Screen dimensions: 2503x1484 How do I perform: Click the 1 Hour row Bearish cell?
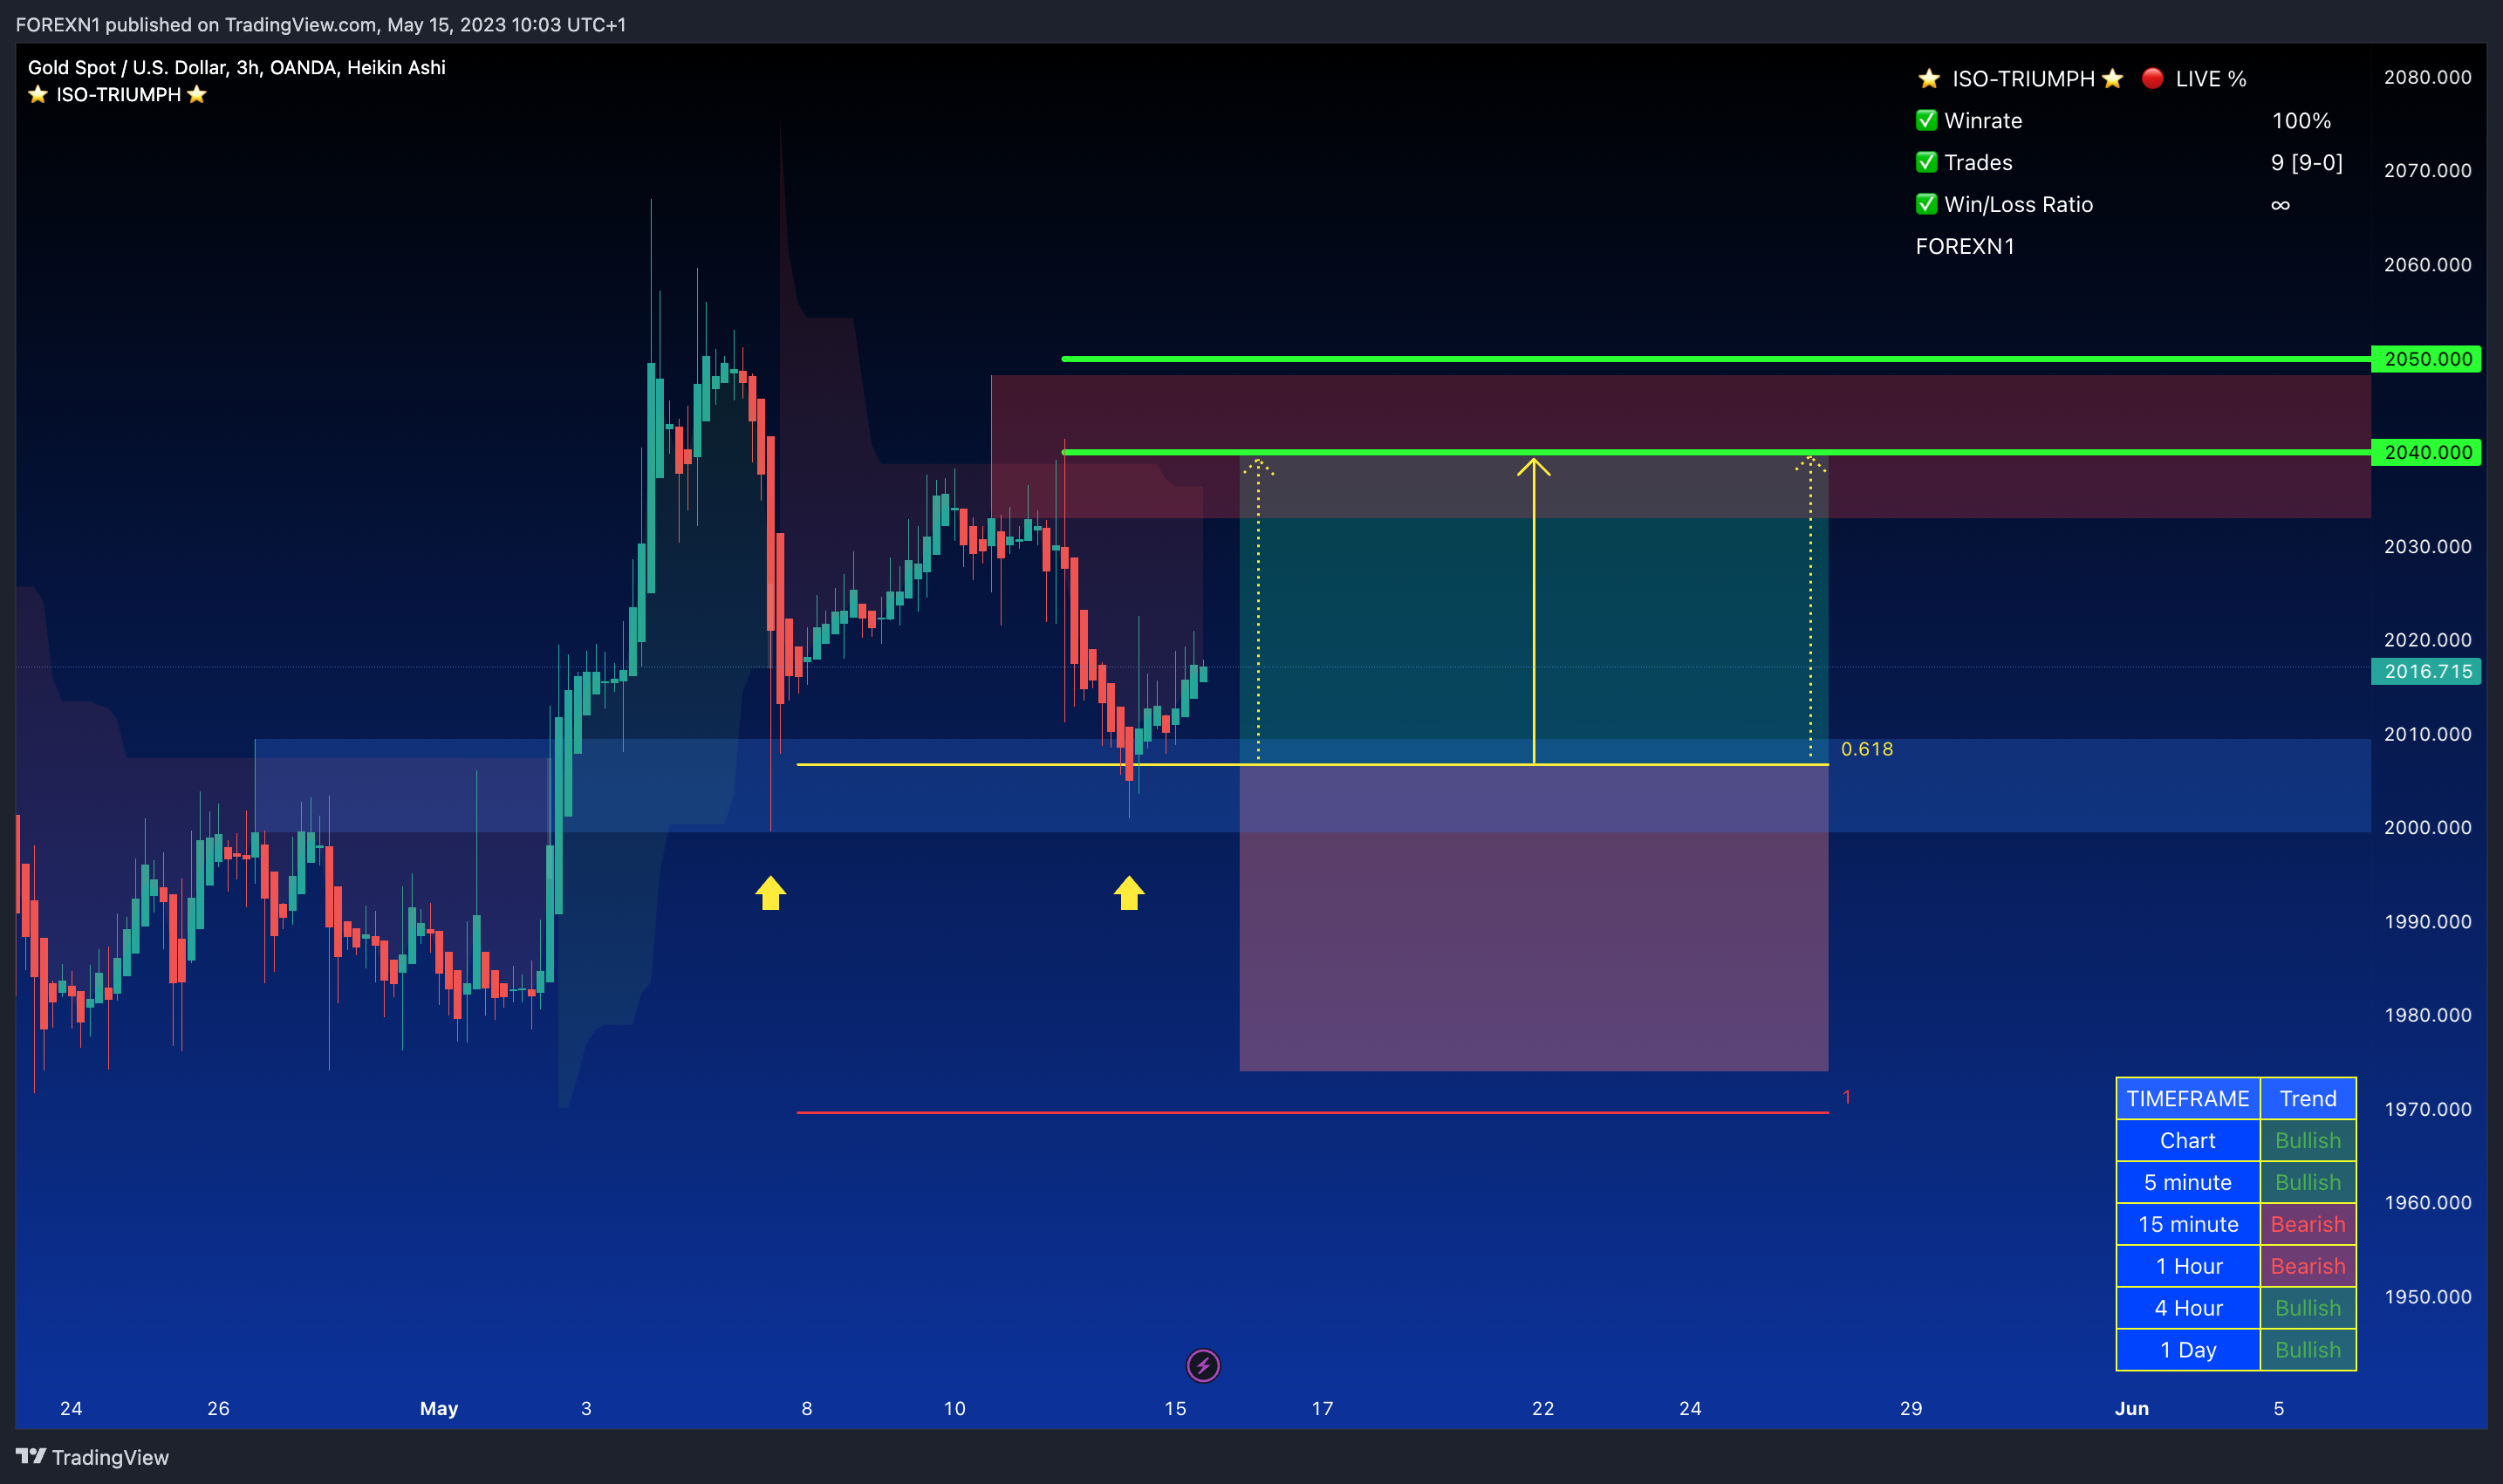(x=2308, y=1266)
